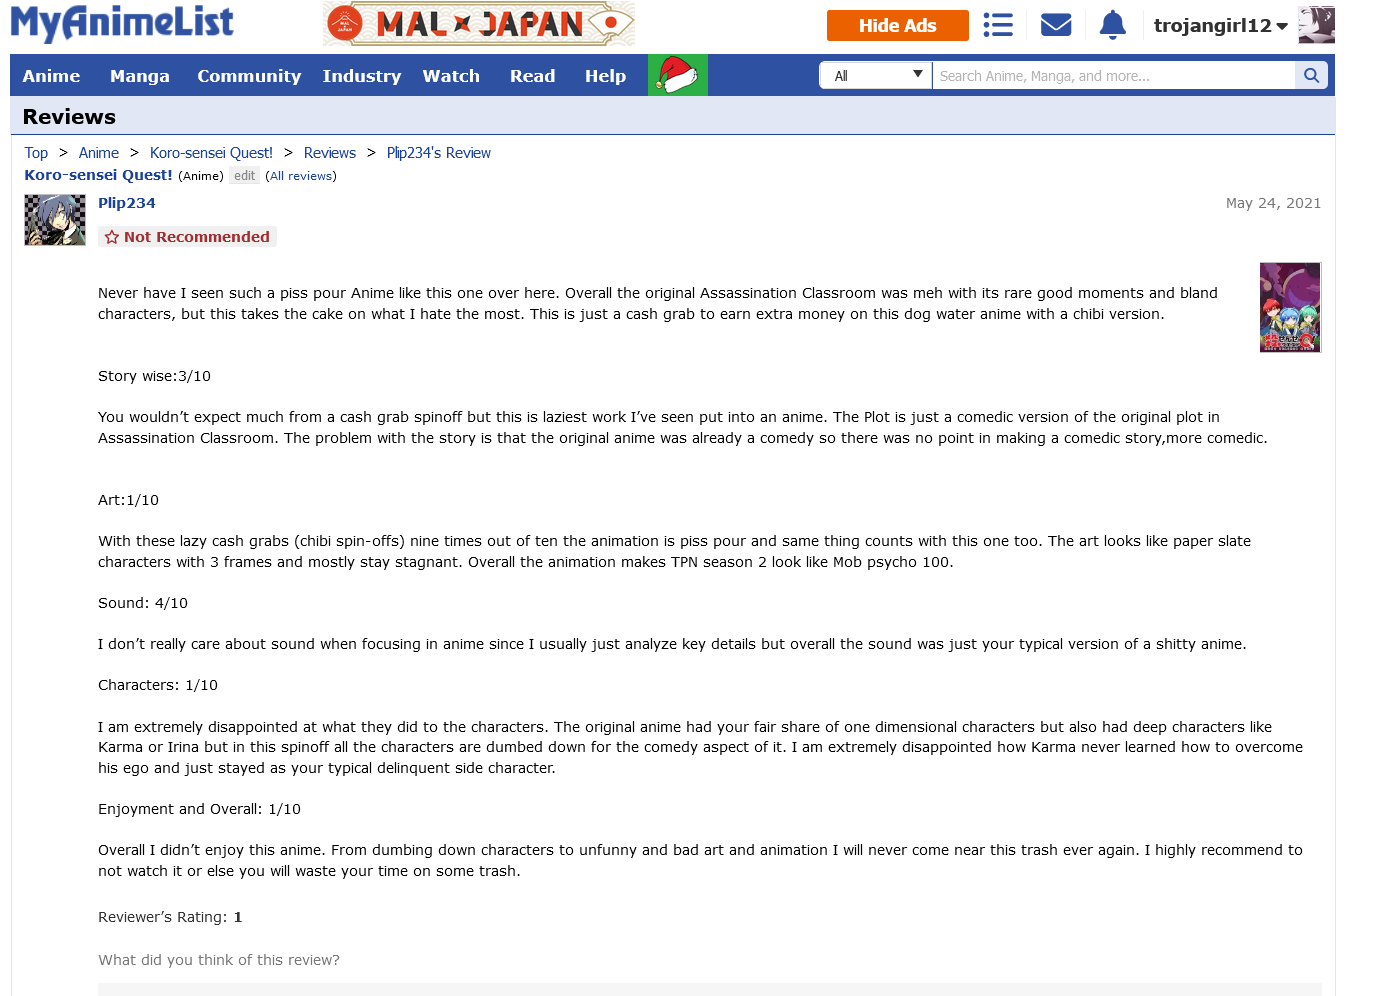
Task: Open the list menu icon
Action: (x=998, y=25)
